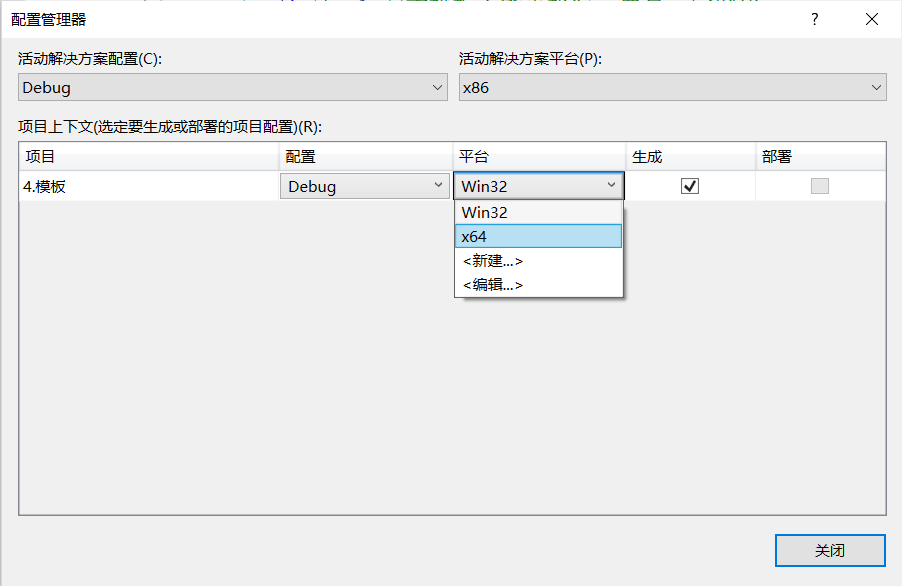Click the 平台 column header

click(538, 156)
